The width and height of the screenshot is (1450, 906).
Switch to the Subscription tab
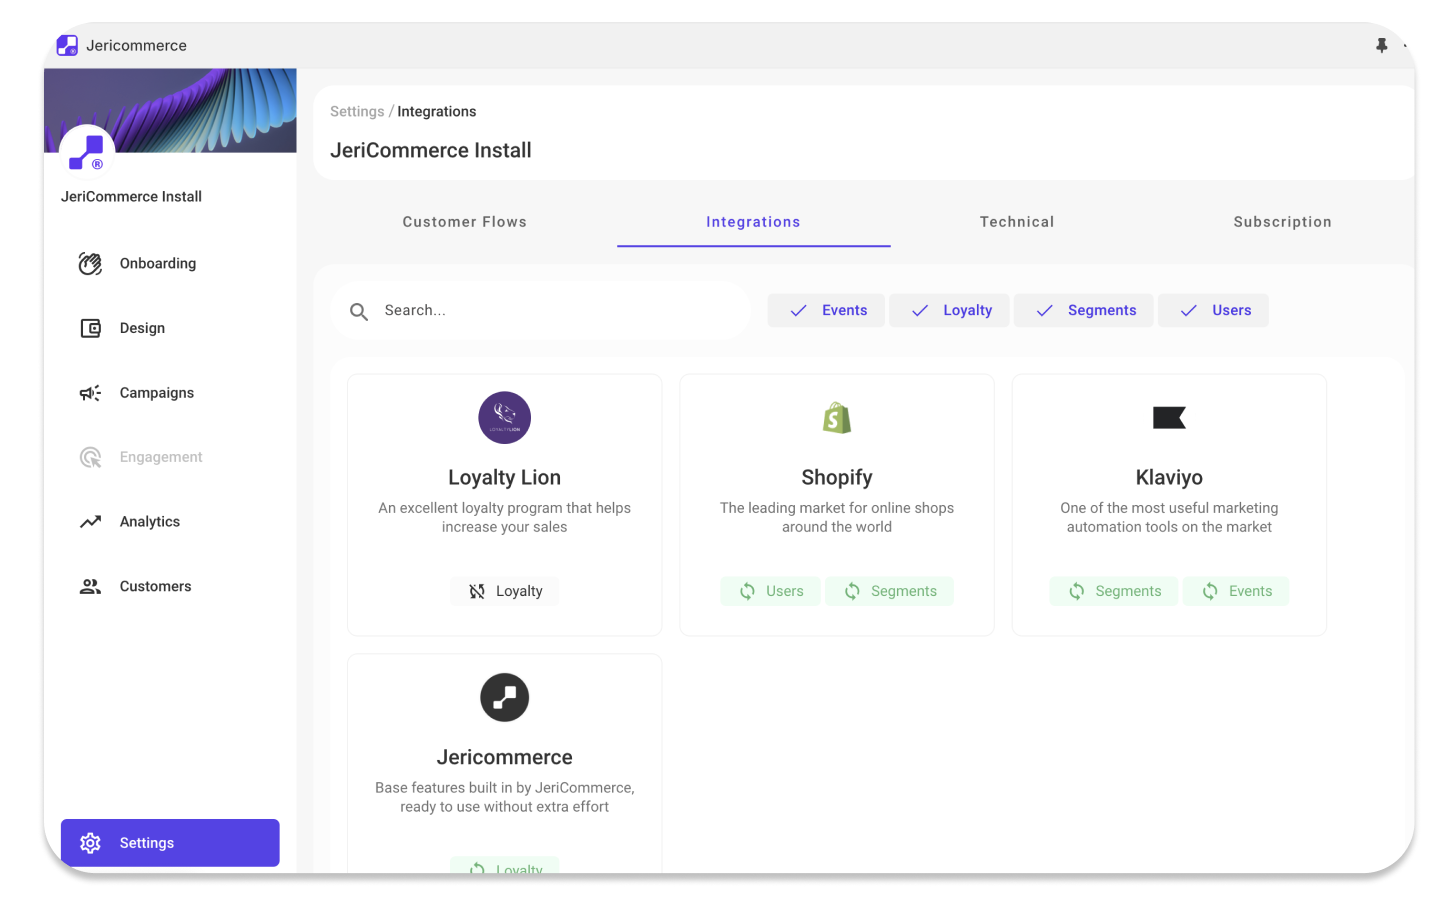coord(1282,222)
